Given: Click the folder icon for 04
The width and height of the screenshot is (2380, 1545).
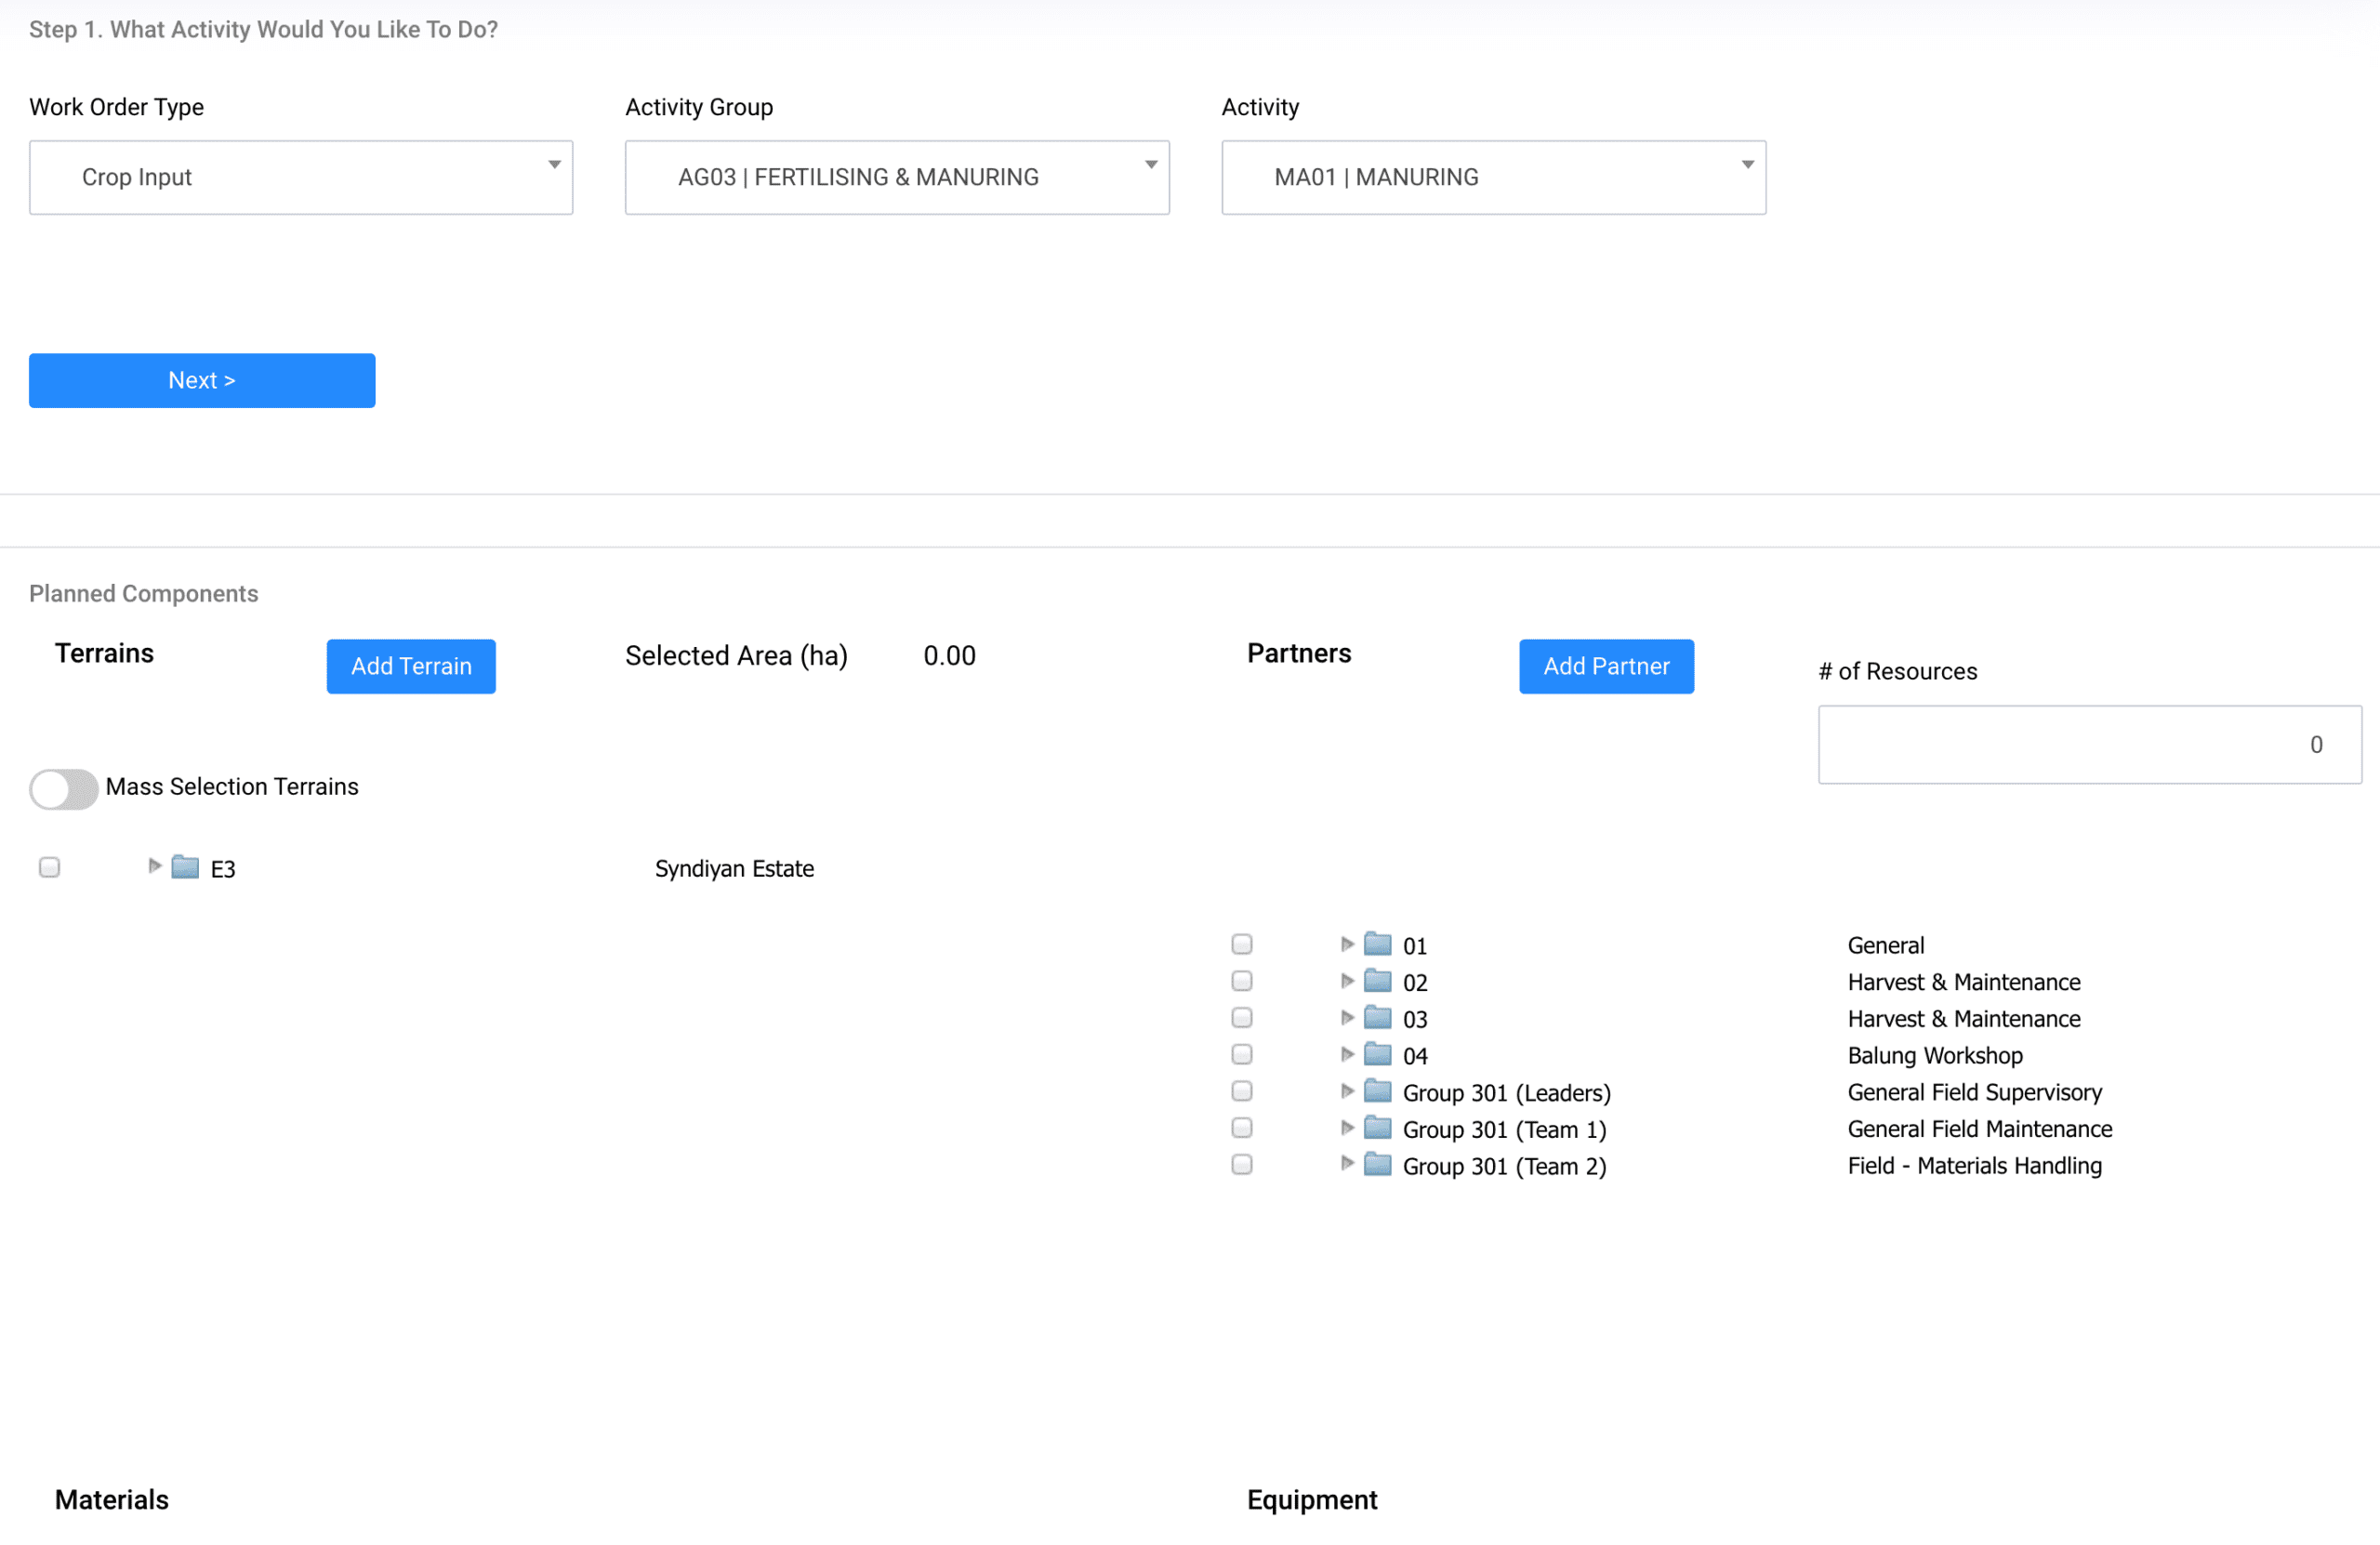Looking at the screenshot, I should [x=1378, y=1054].
